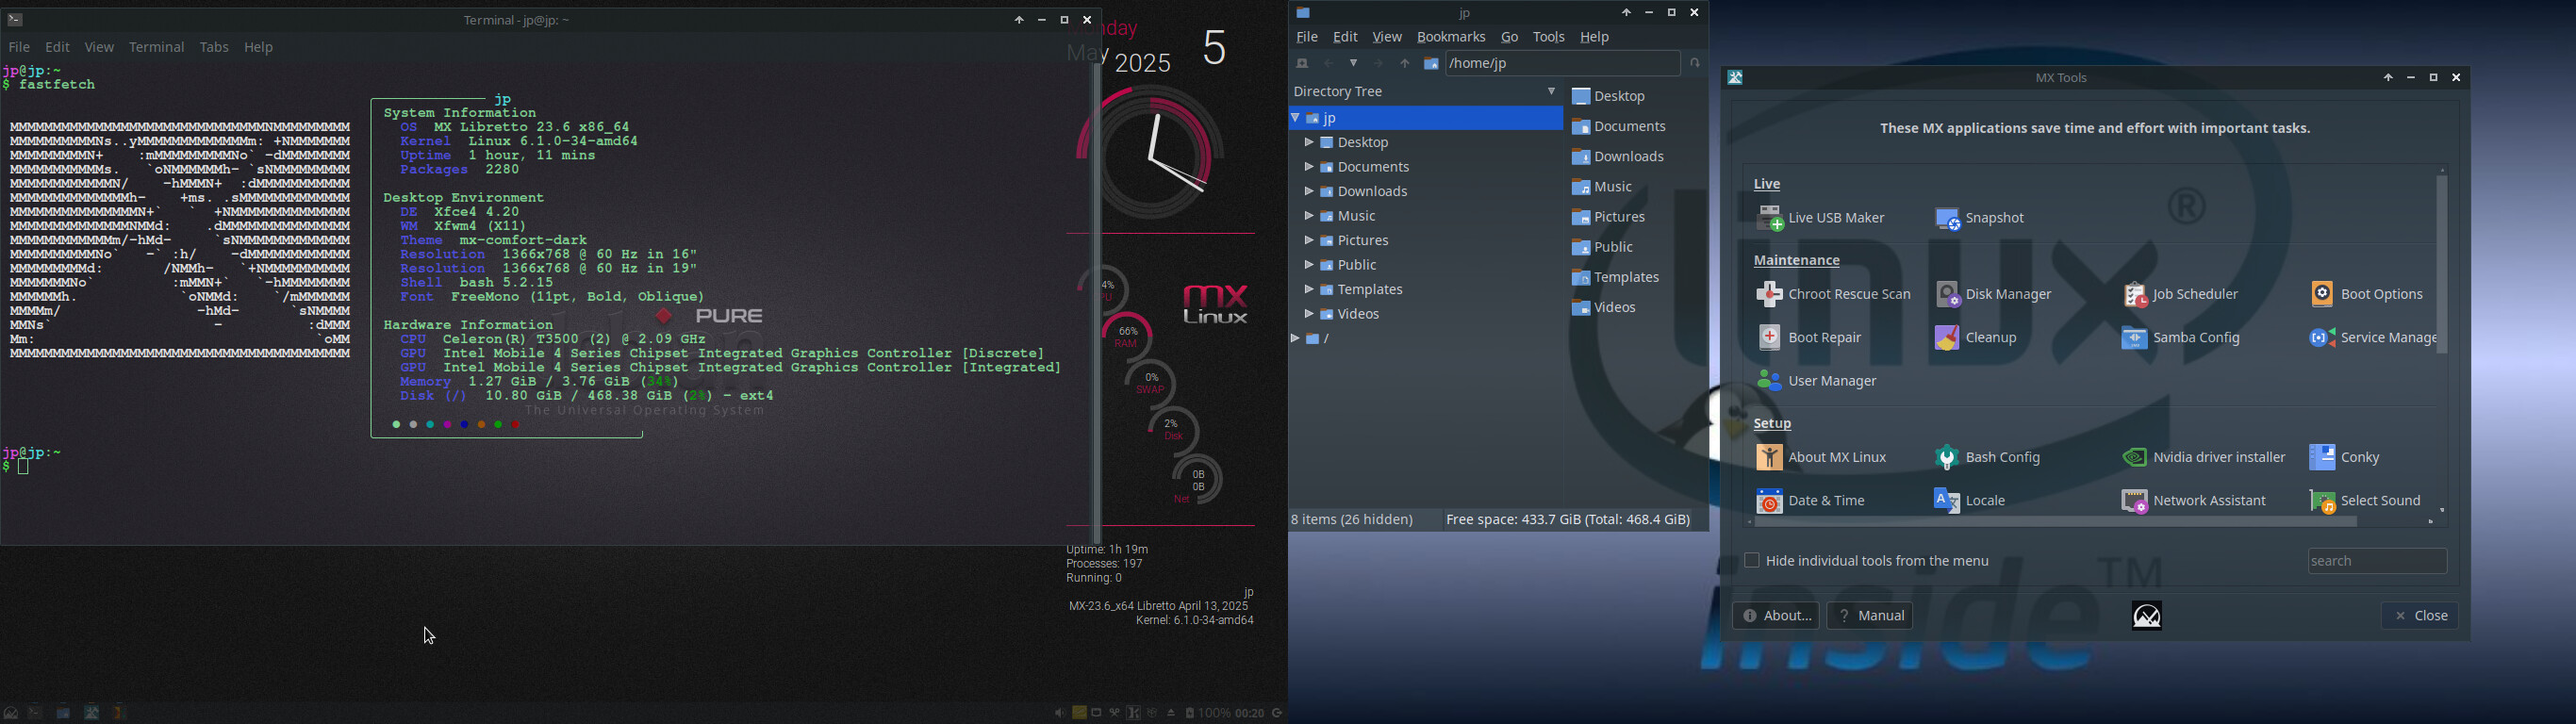Open About MX Linux

(x=1822, y=457)
